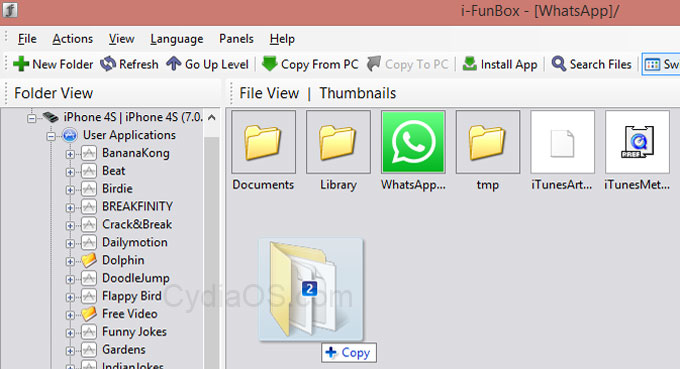Screen dimensions: 680x369
Task: Click the i-FunBox title bar logo icon
Action: [10, 10]
